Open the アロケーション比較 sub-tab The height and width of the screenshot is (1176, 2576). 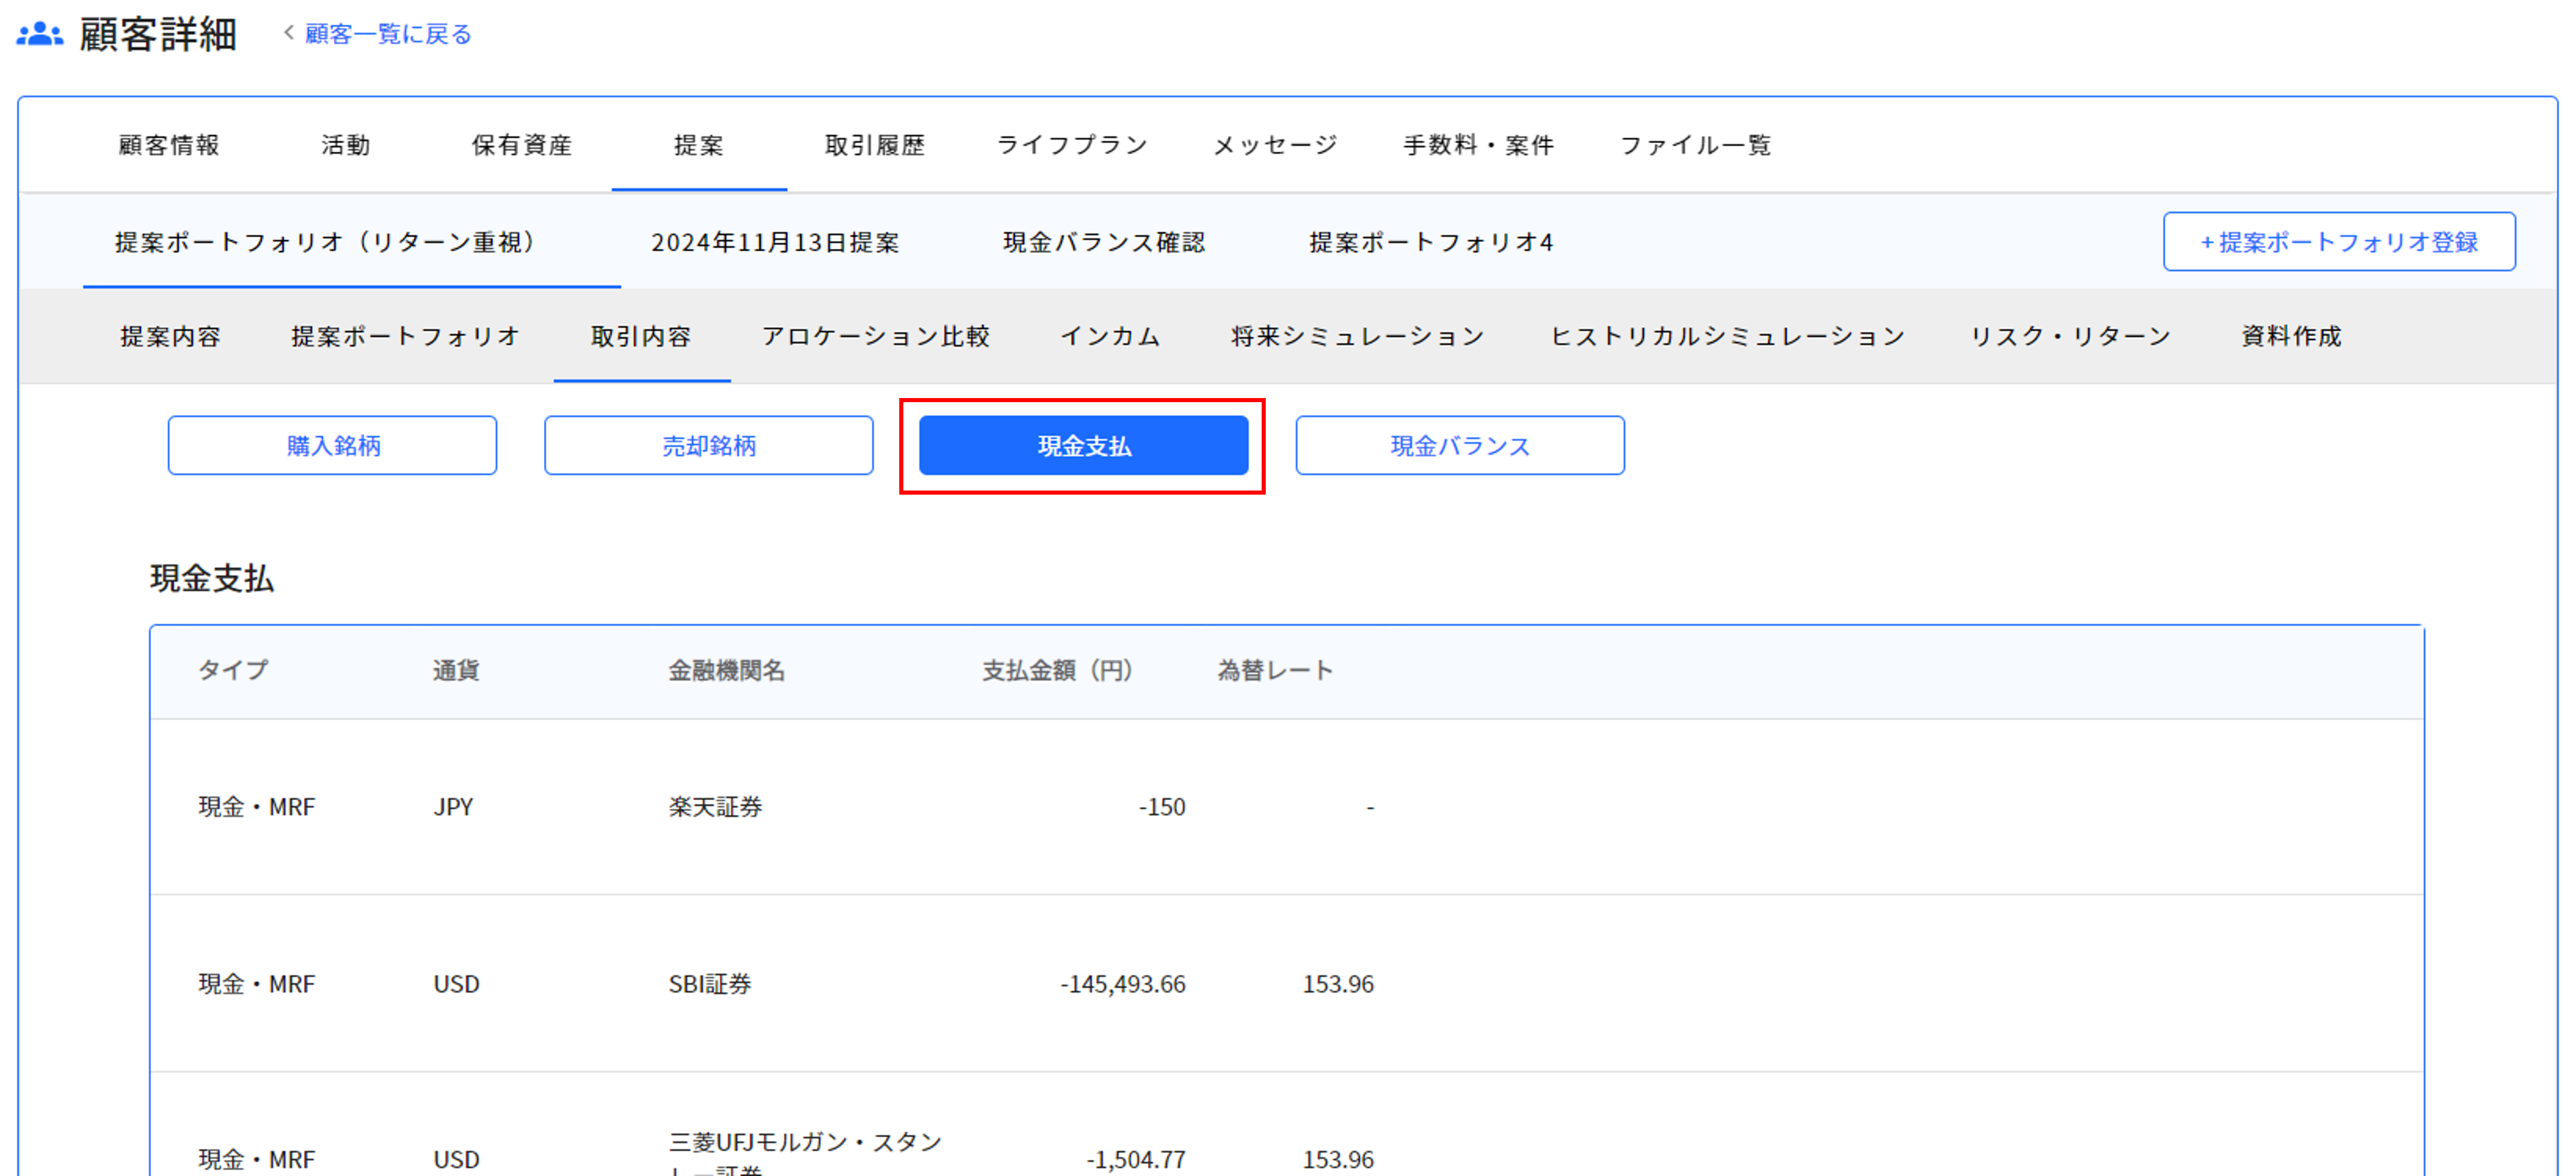pos(876,336)
